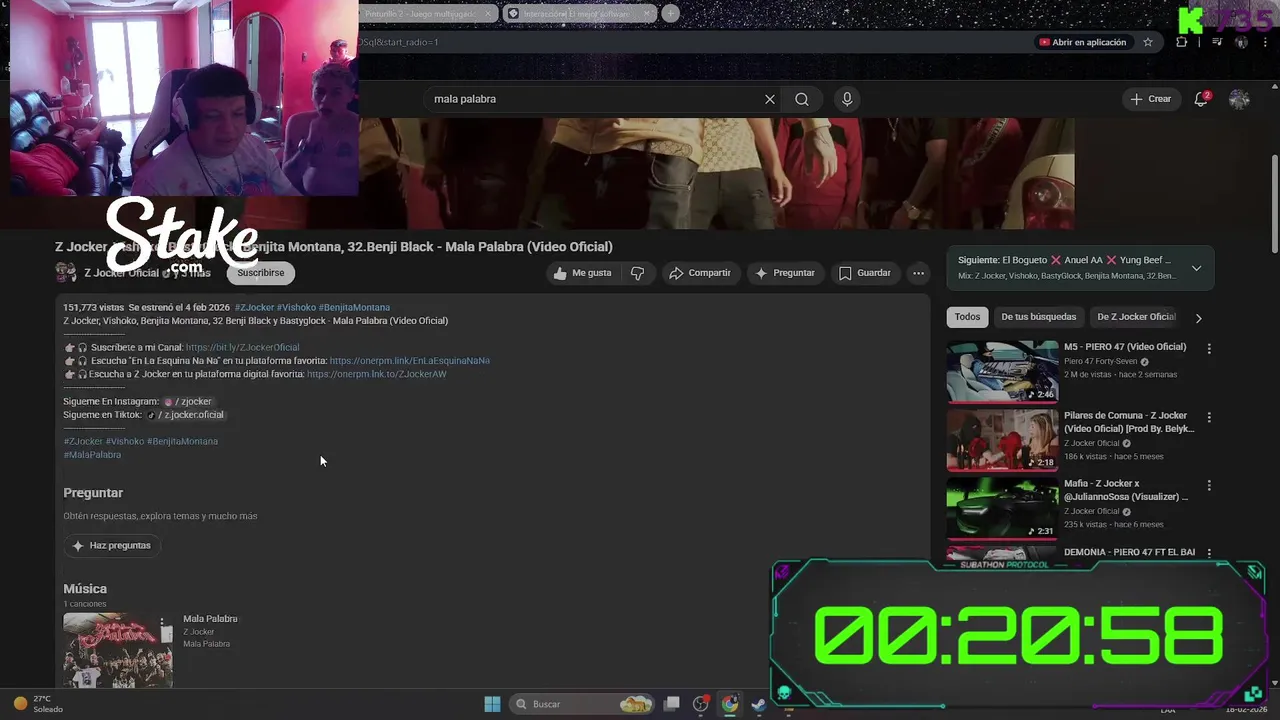The width and height of the screenshot is (1280, 720).
Task: Open the Z Jocker Oficial channel avatar
Action: tap(66, 273)
